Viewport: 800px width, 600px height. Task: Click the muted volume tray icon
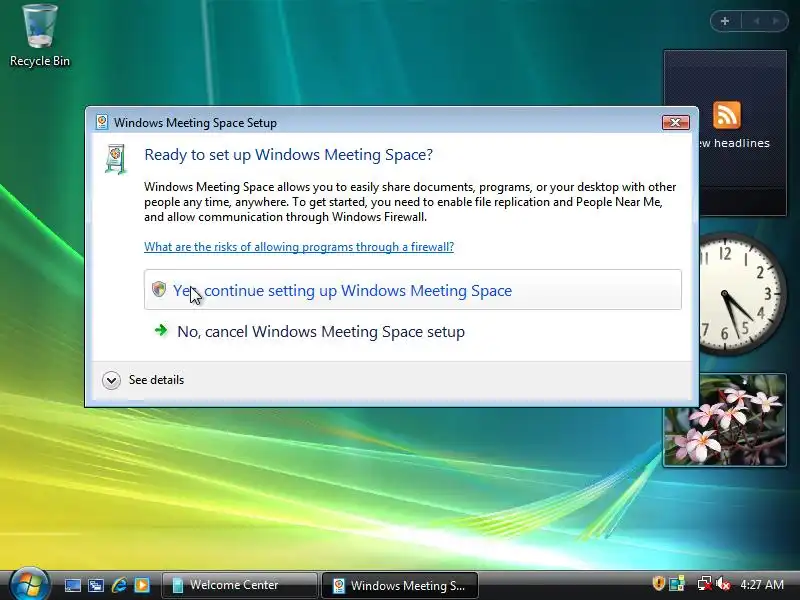pyautogui.click(x=722, y=584)
